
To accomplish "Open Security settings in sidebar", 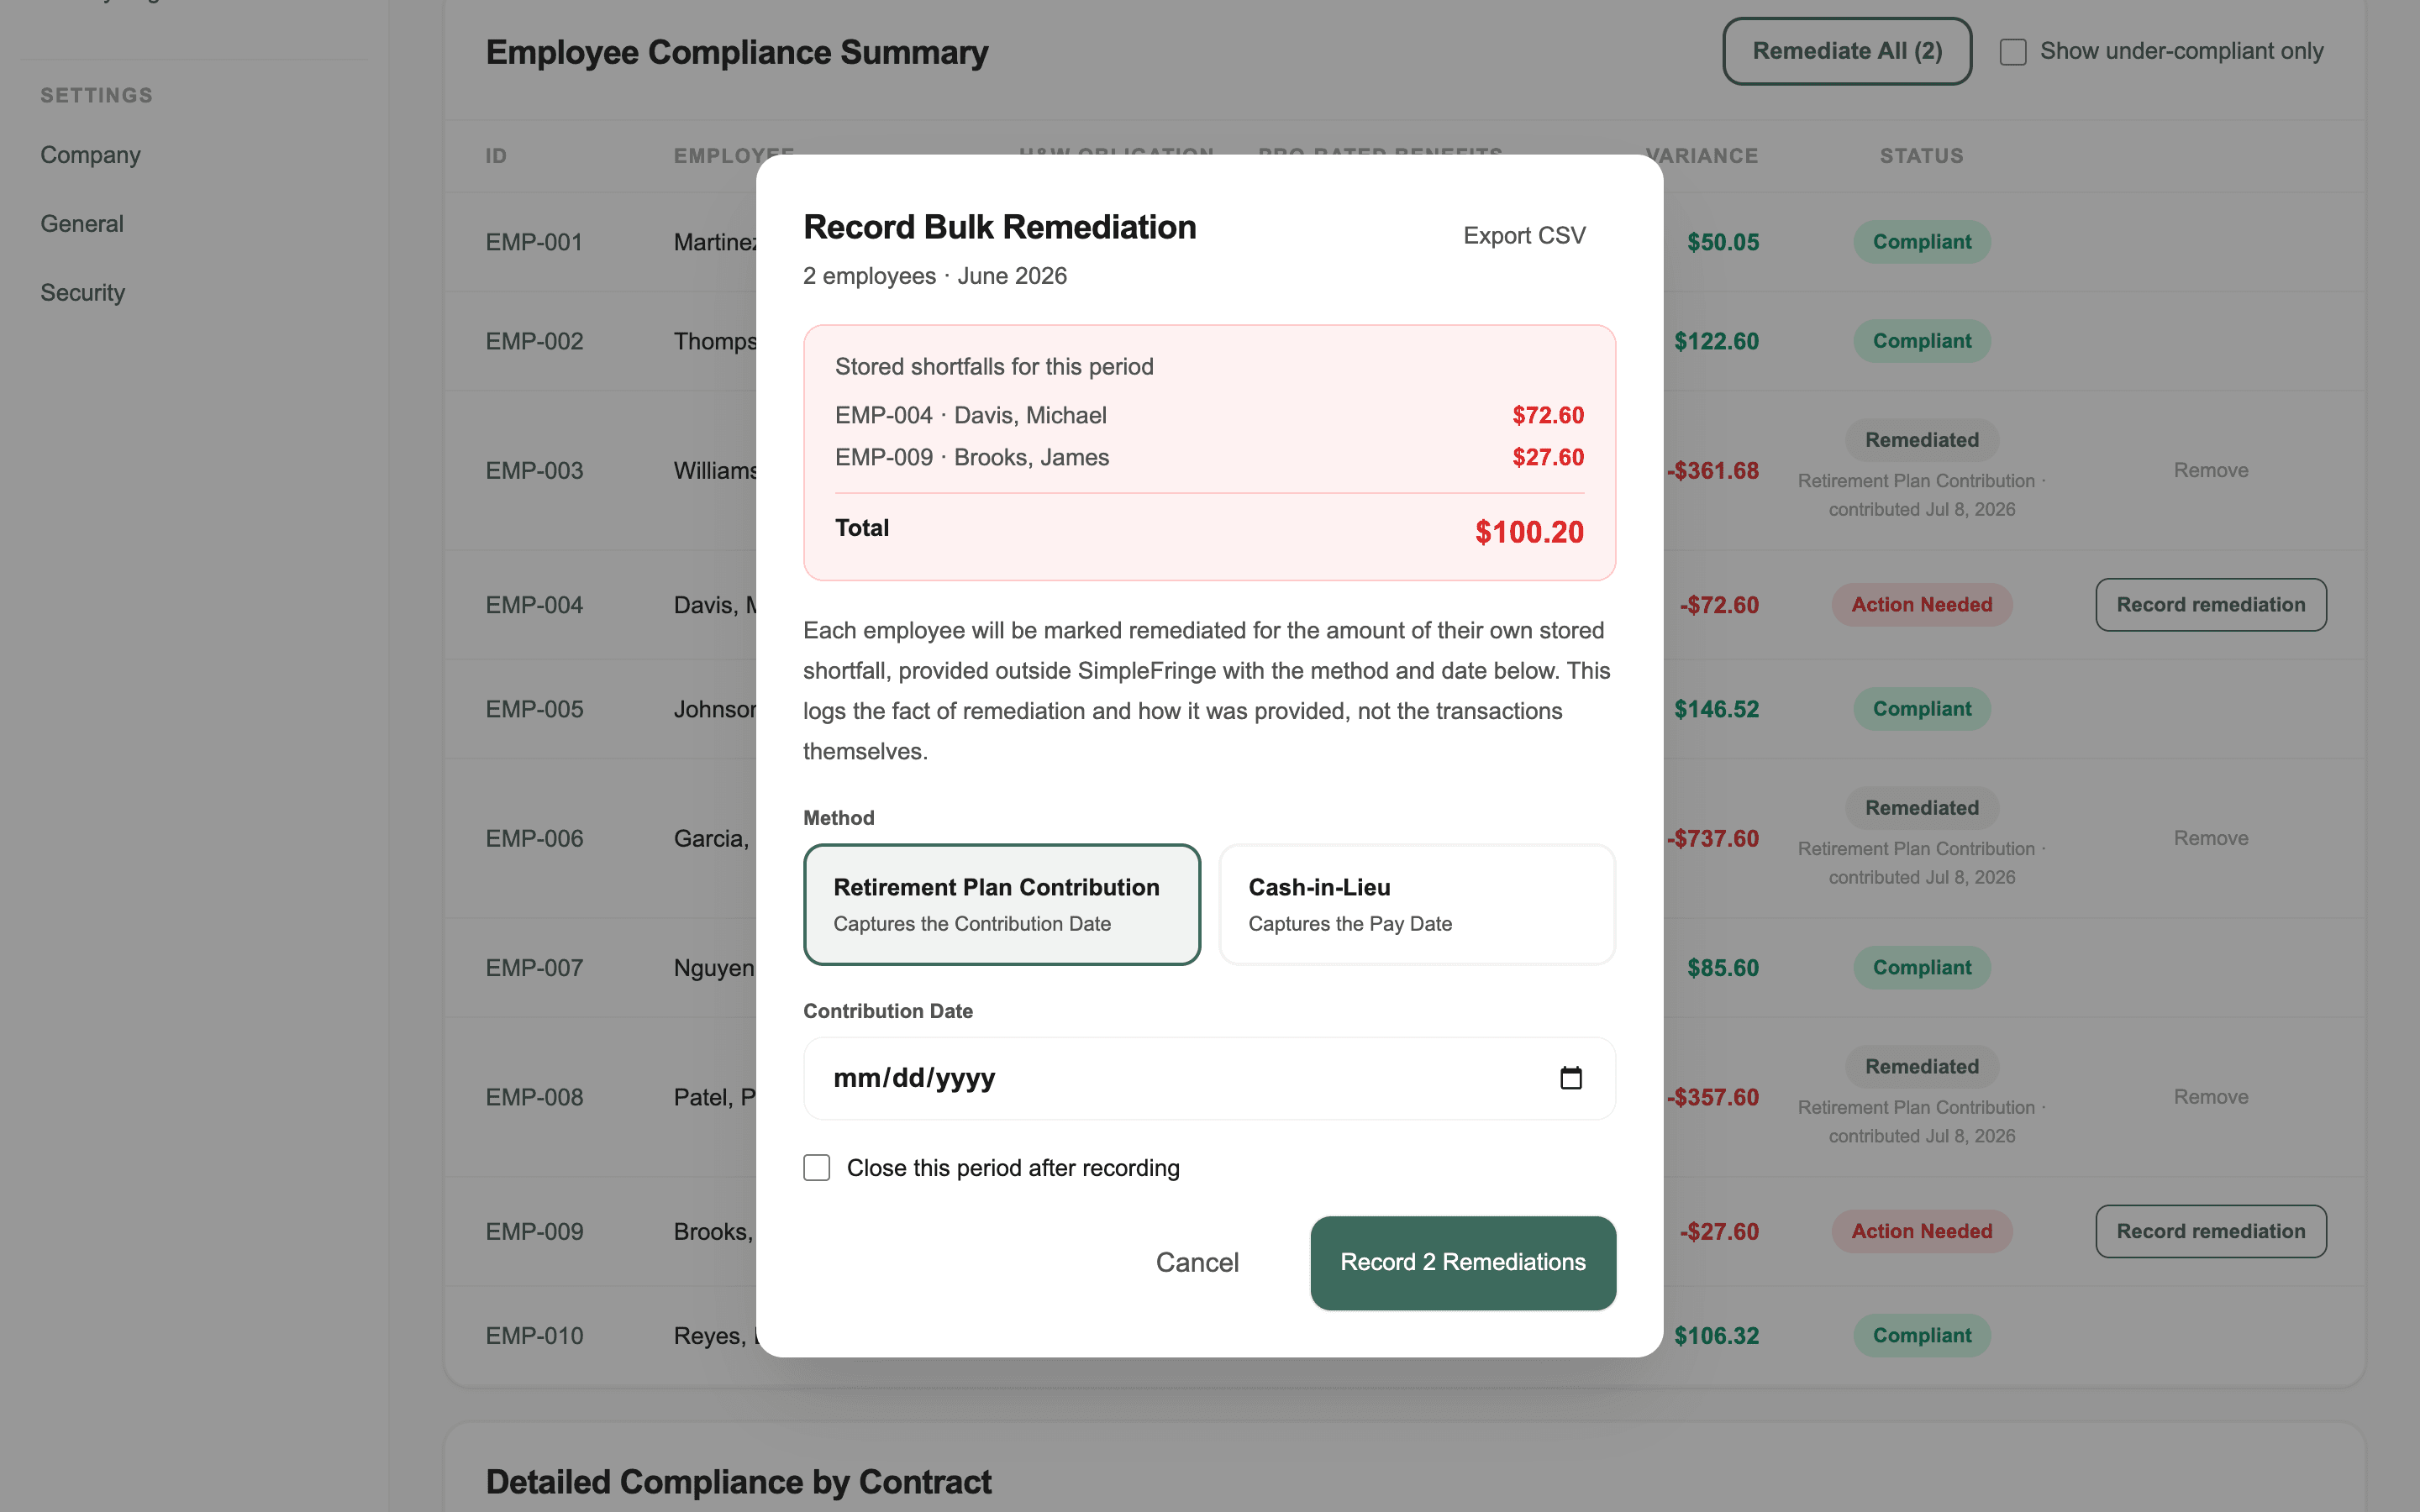I will coord(83,293).
